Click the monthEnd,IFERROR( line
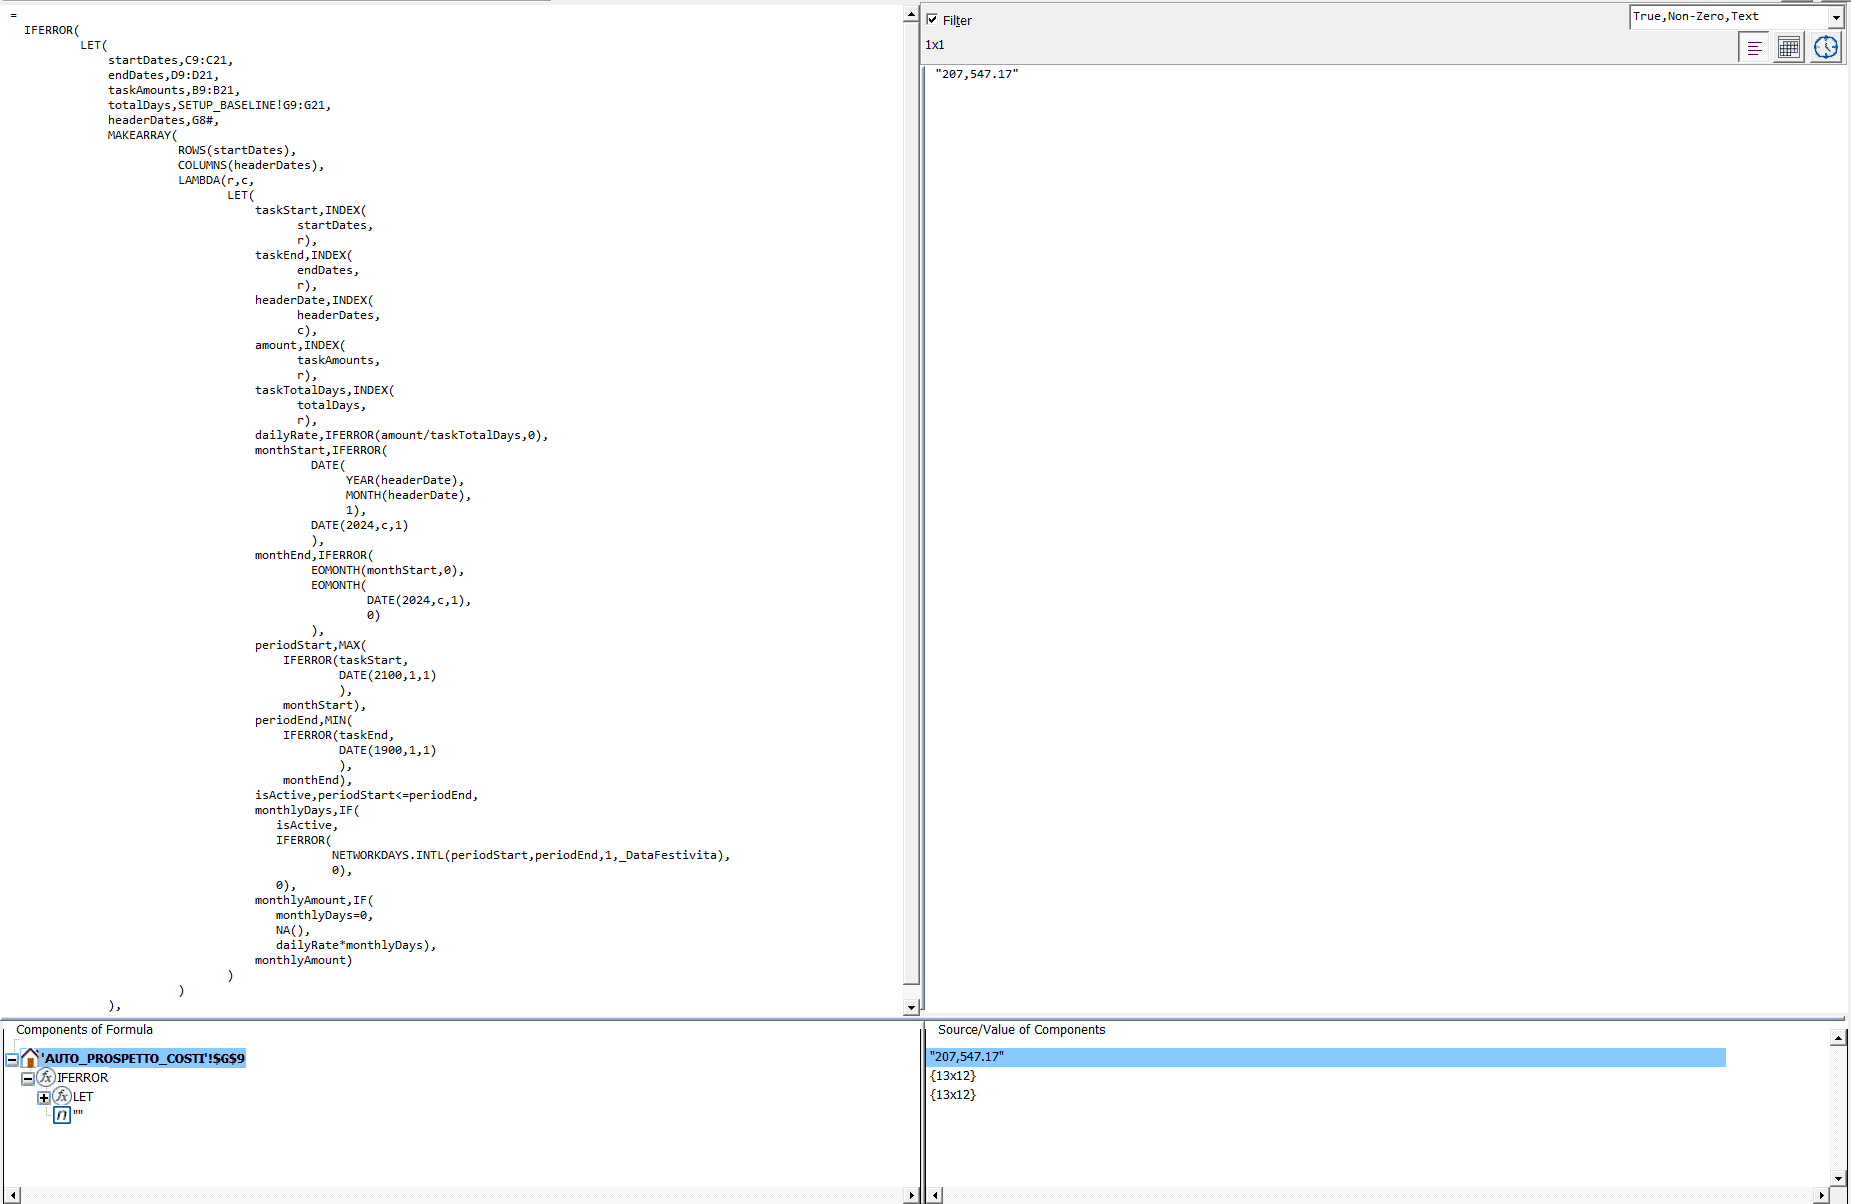This screenshot has width=1851, height=1204. pos(314,555)
